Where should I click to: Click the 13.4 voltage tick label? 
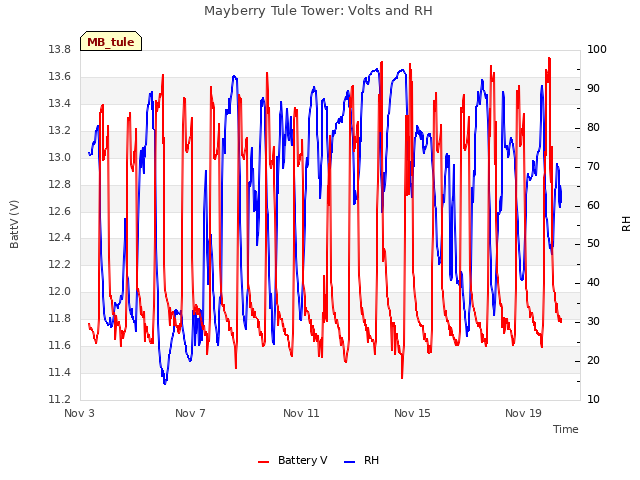pos(60,104)
